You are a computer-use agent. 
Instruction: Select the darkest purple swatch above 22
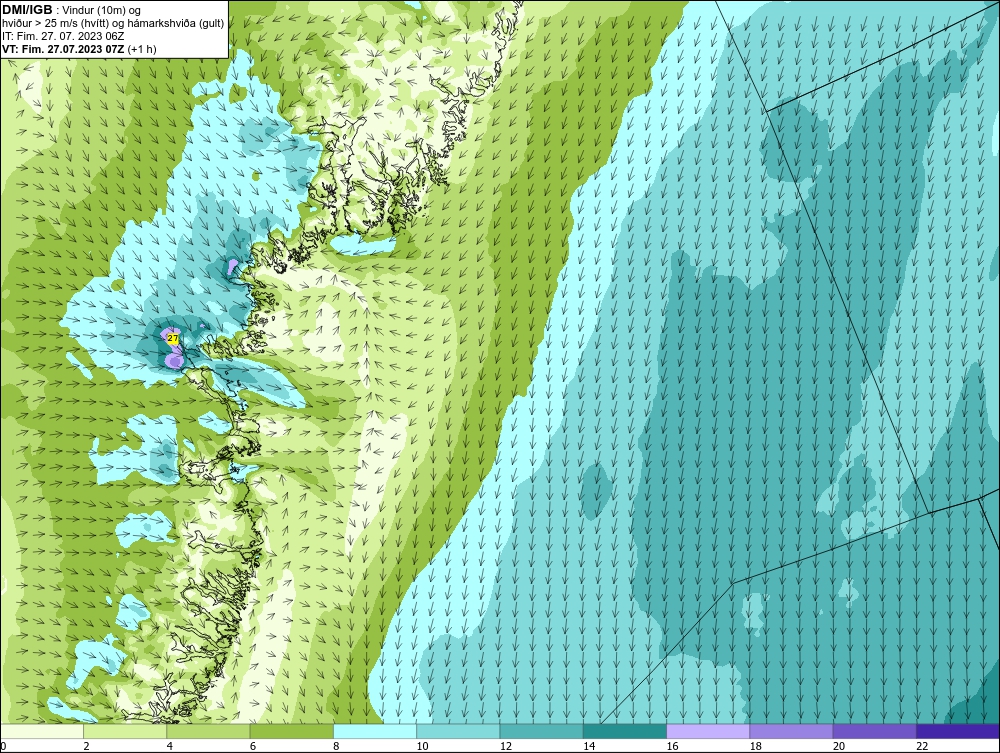[x=957, y=731]
